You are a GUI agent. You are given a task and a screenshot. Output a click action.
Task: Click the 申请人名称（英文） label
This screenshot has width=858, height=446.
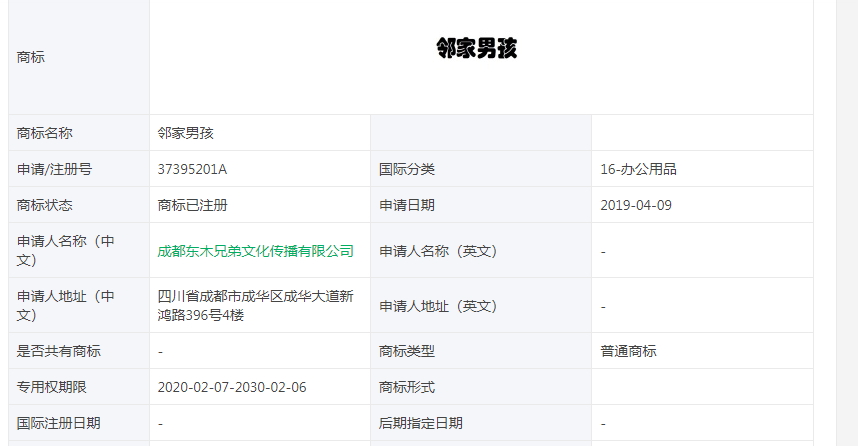point(438,251)
